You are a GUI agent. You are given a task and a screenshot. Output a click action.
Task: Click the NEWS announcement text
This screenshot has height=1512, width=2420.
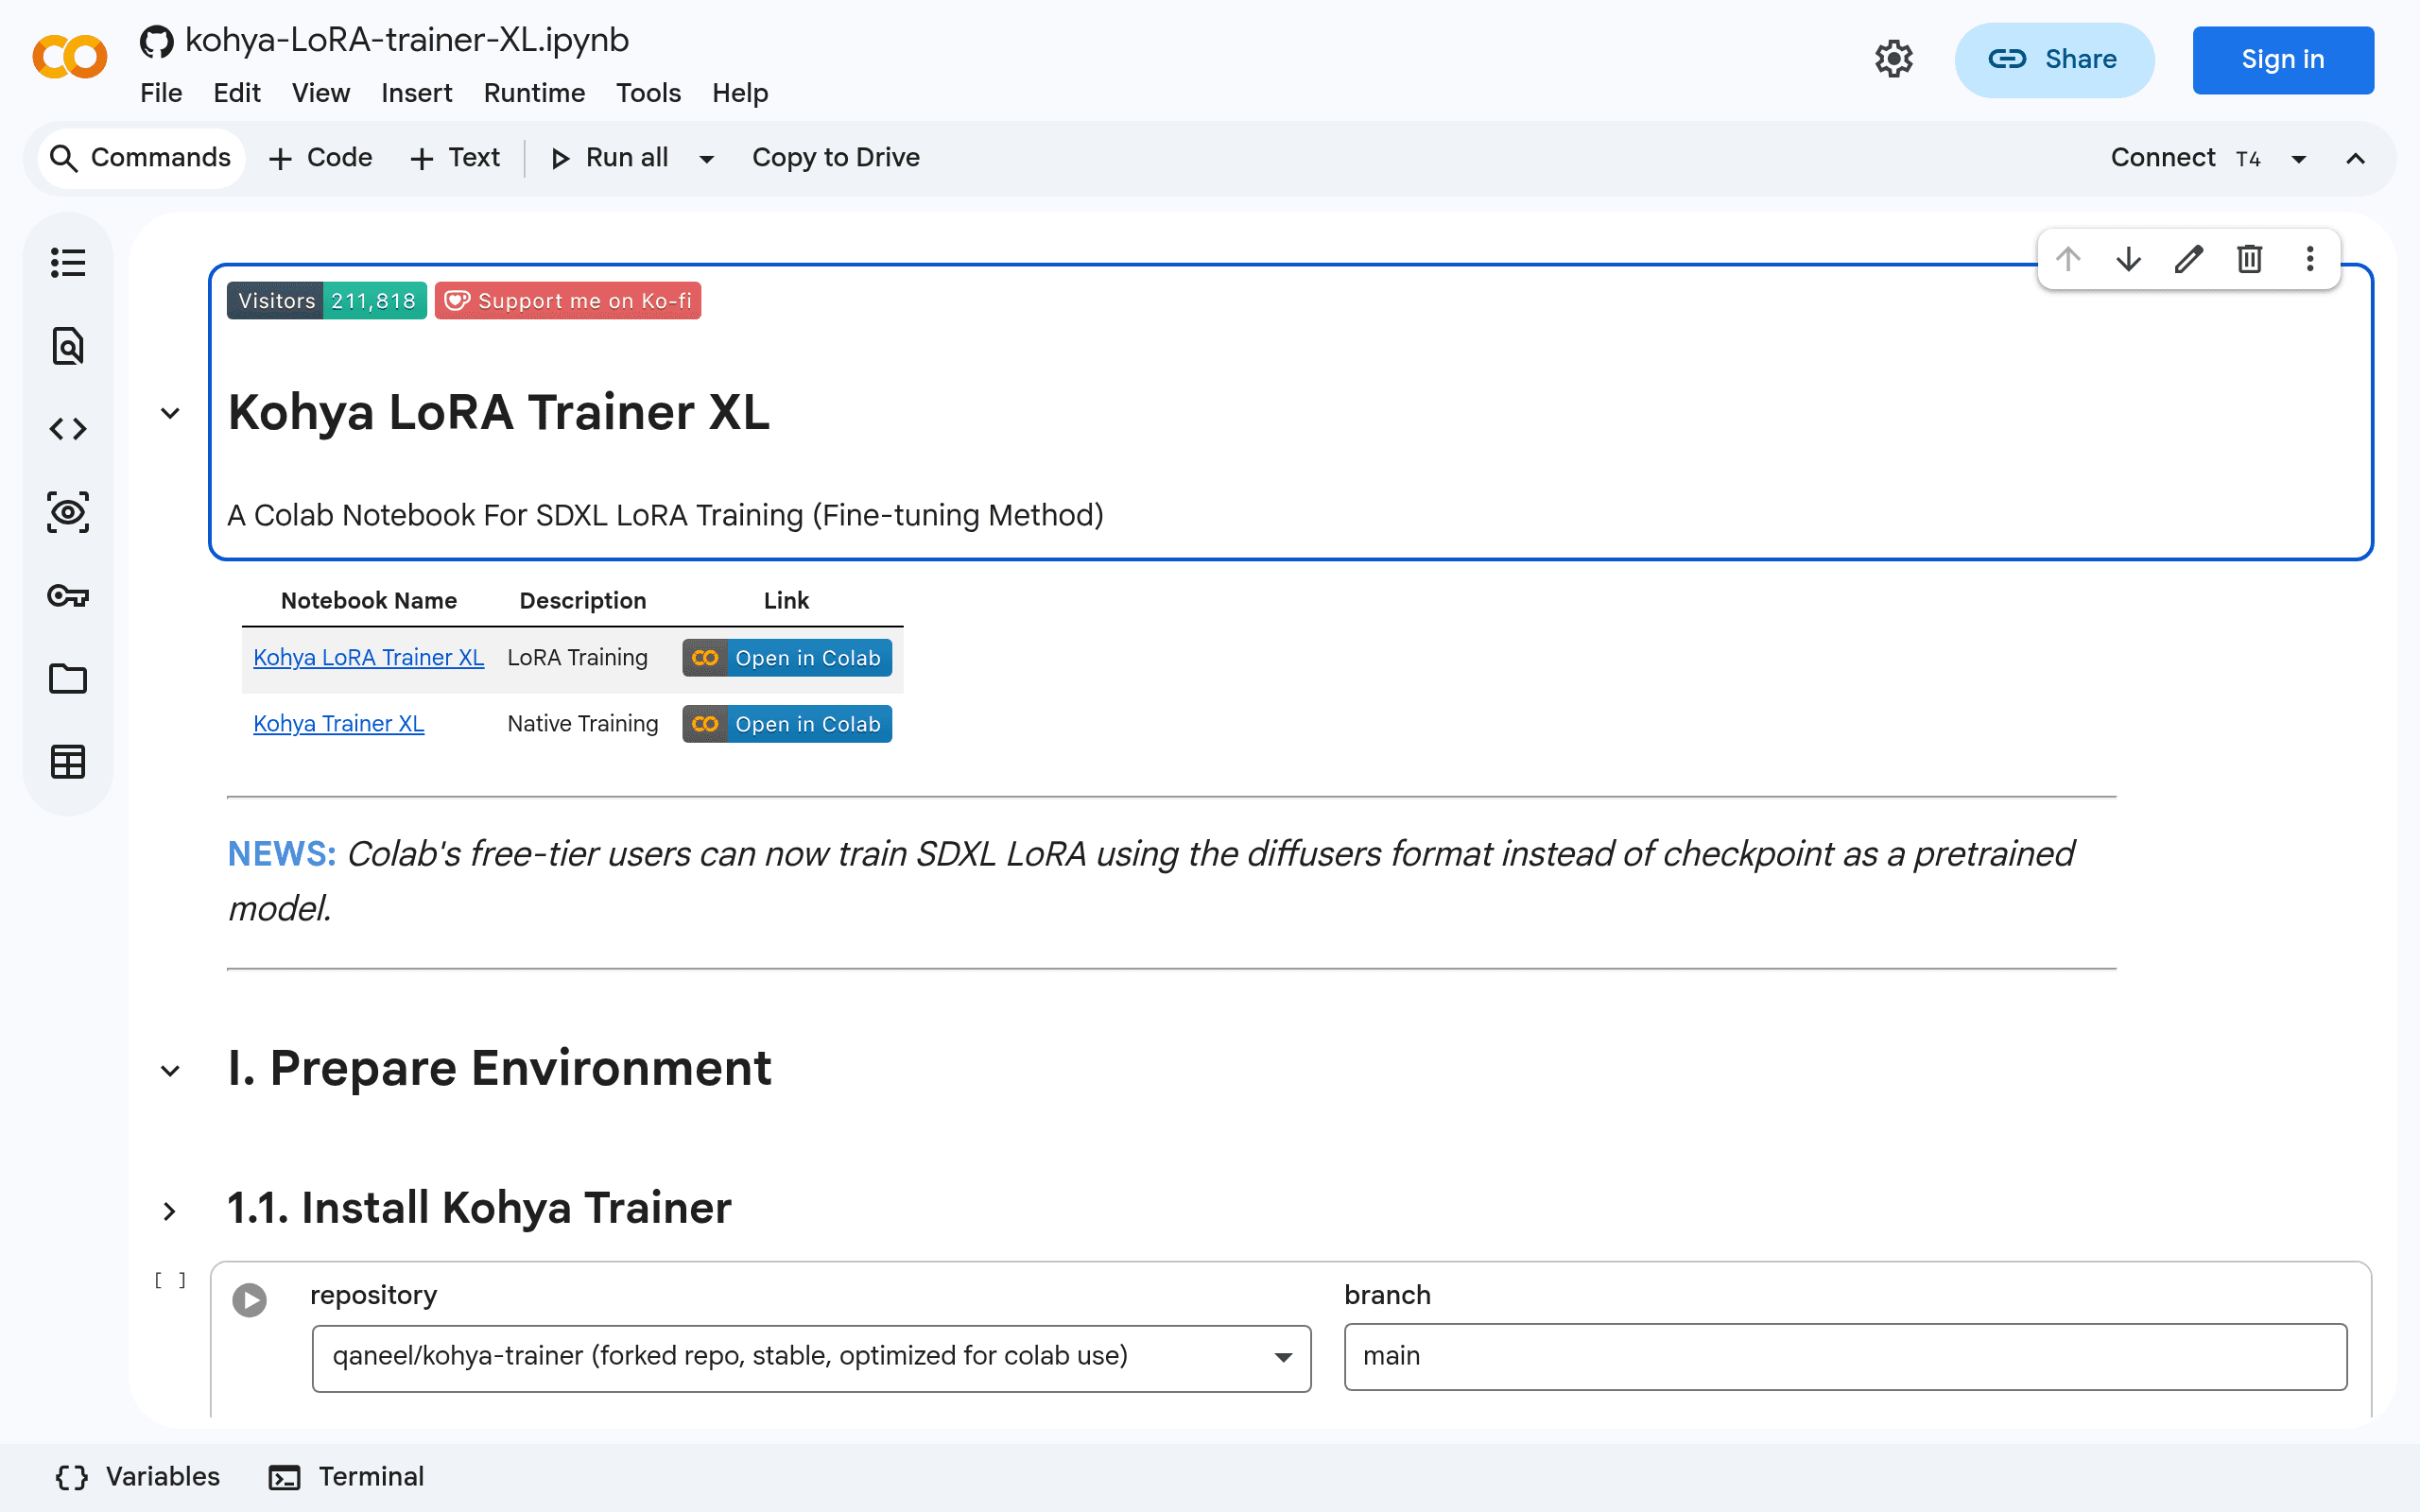point(1150,881)
